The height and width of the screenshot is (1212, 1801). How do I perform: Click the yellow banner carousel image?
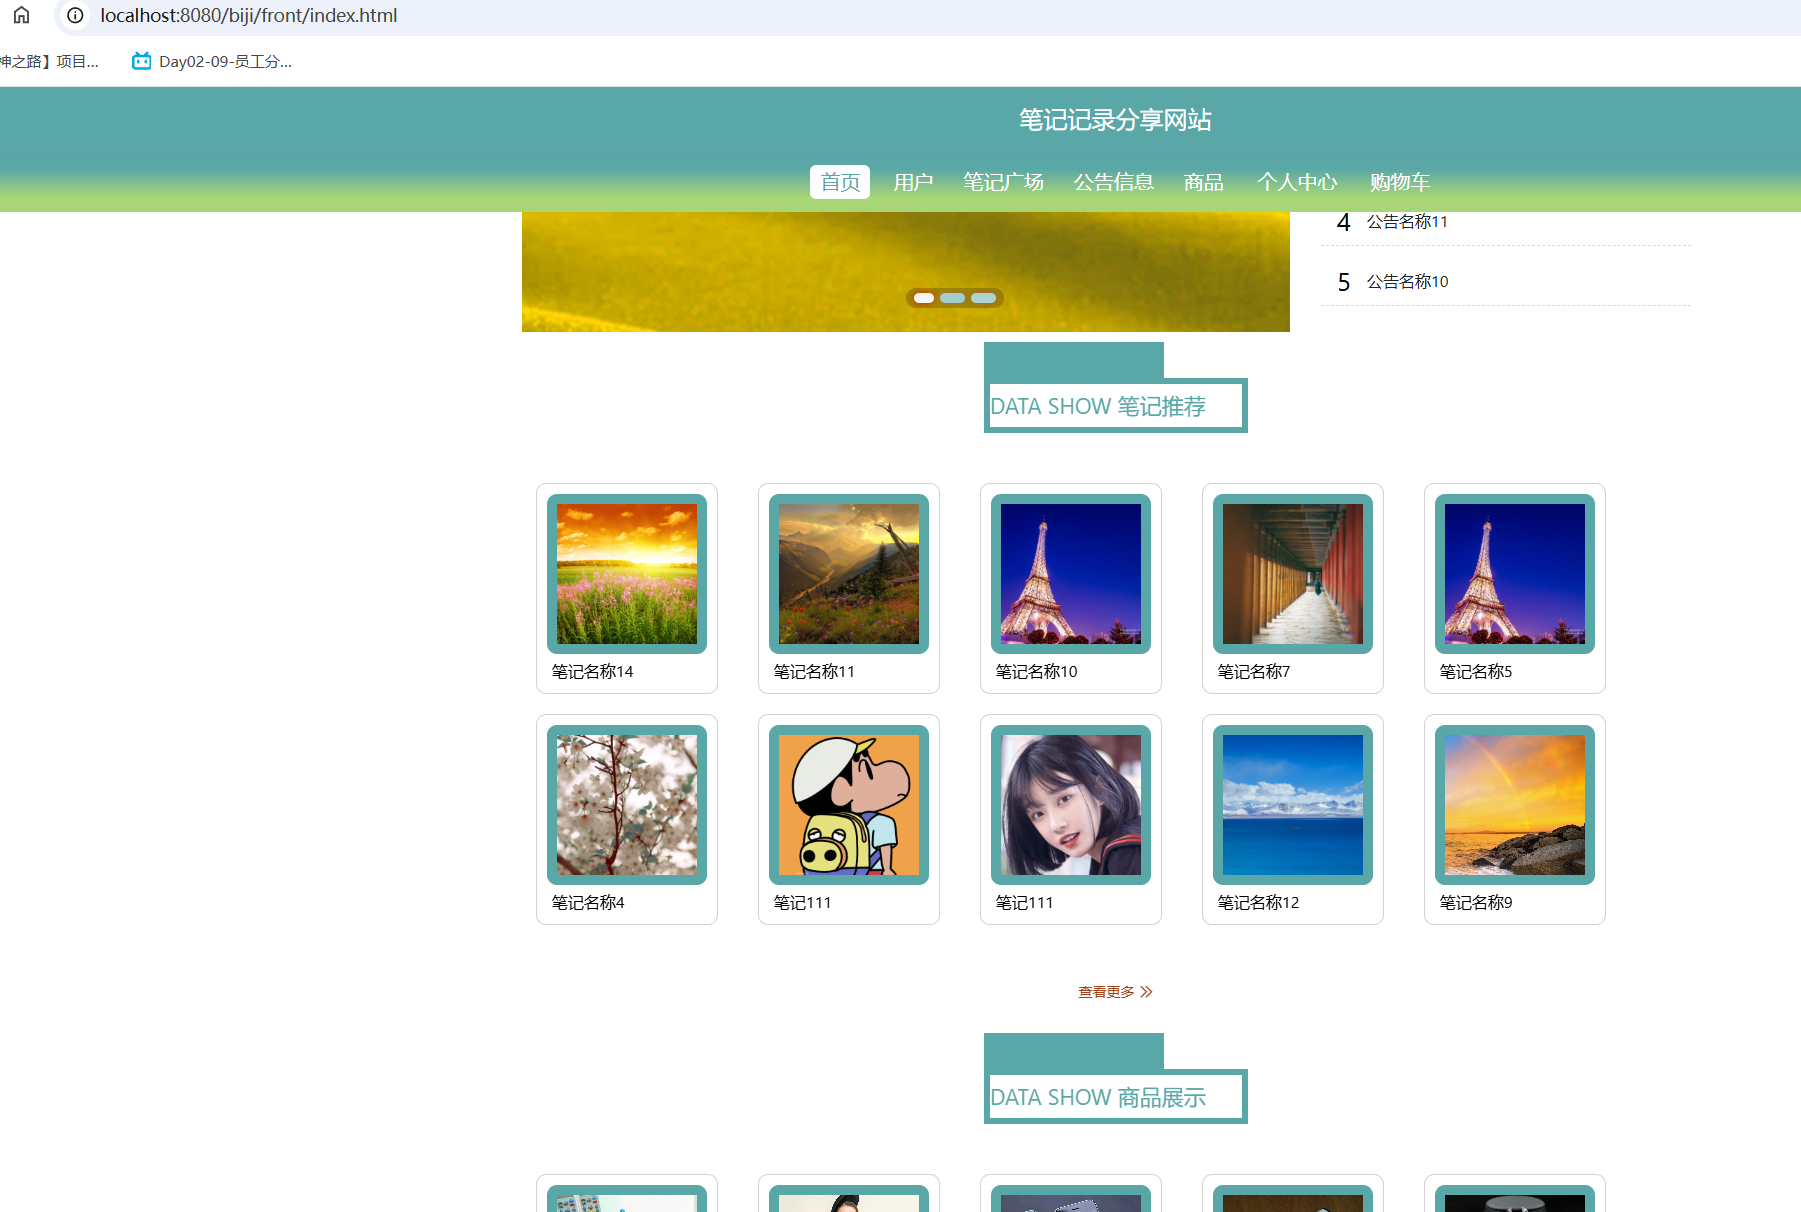[906, 271]
